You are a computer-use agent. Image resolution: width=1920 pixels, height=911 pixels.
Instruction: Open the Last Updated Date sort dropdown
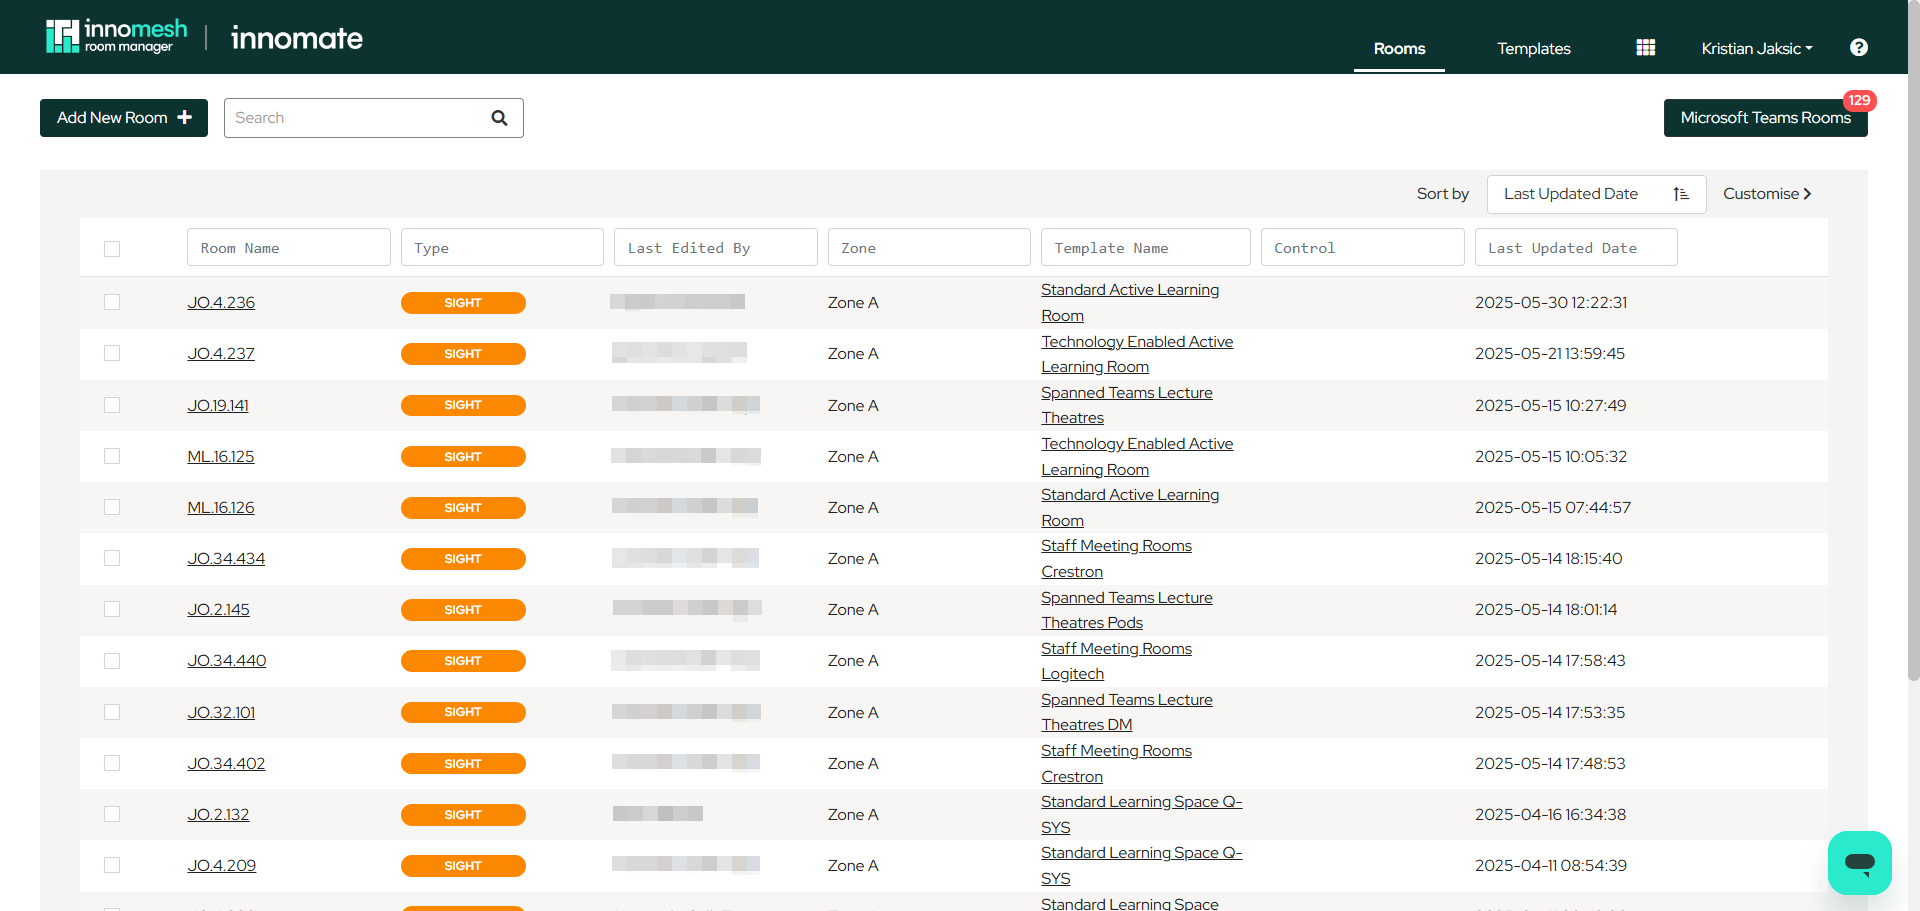coord(1596,194)
